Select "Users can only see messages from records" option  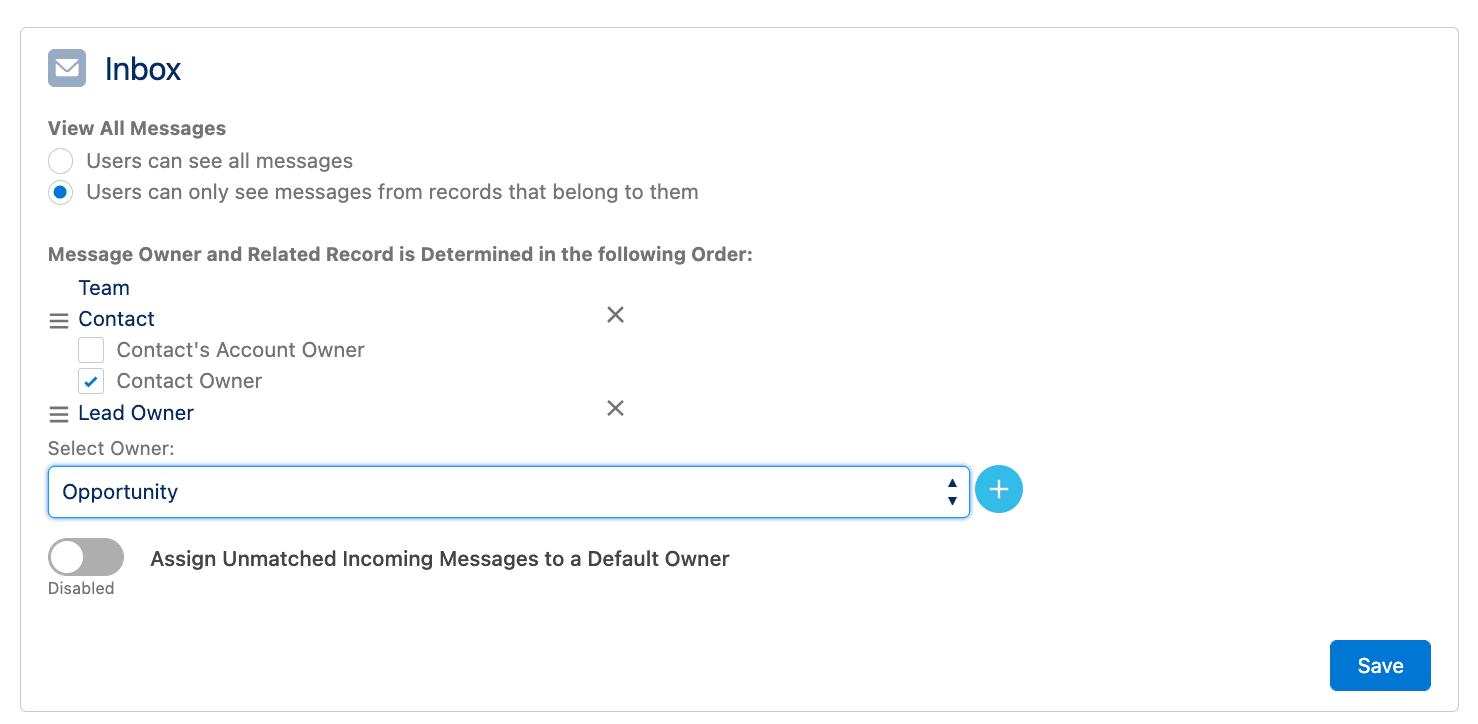pos(61,192)
